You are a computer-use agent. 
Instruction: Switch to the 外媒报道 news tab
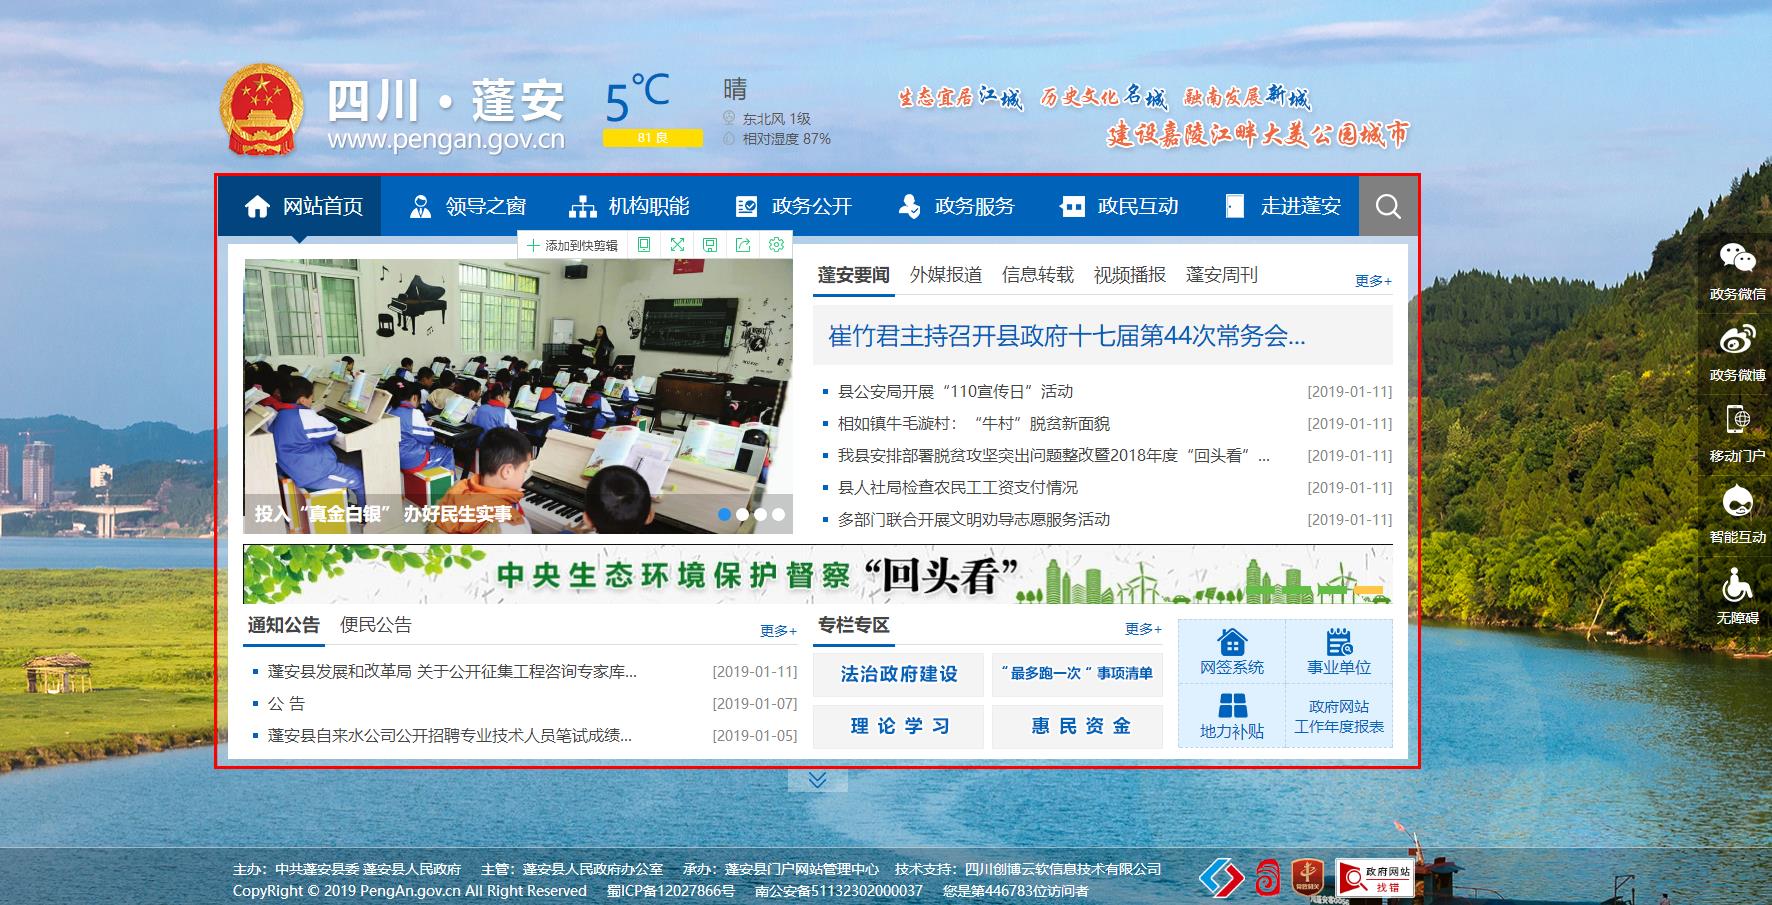[x=945, y=275]
